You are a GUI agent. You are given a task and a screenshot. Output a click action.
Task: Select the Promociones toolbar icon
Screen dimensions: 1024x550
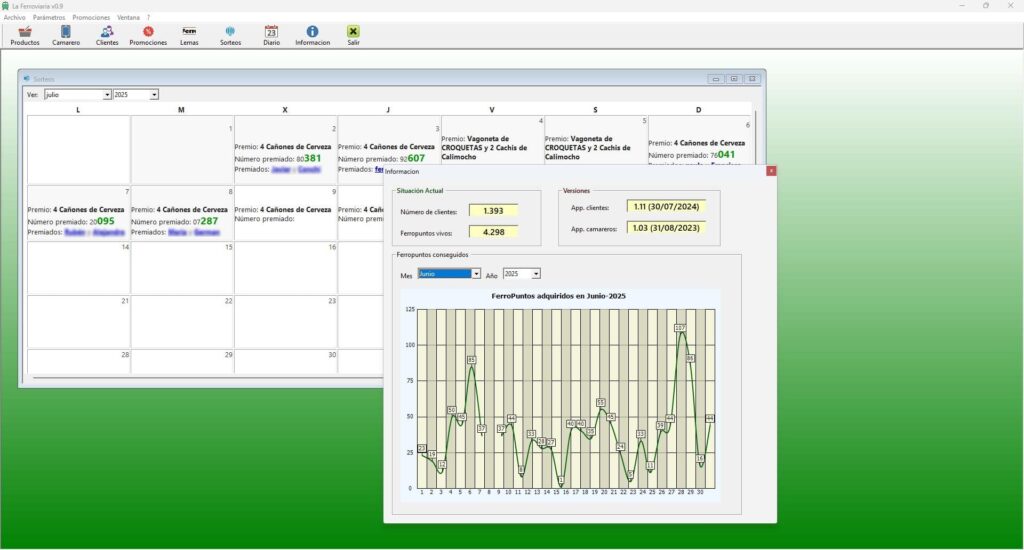pos(148,36)
